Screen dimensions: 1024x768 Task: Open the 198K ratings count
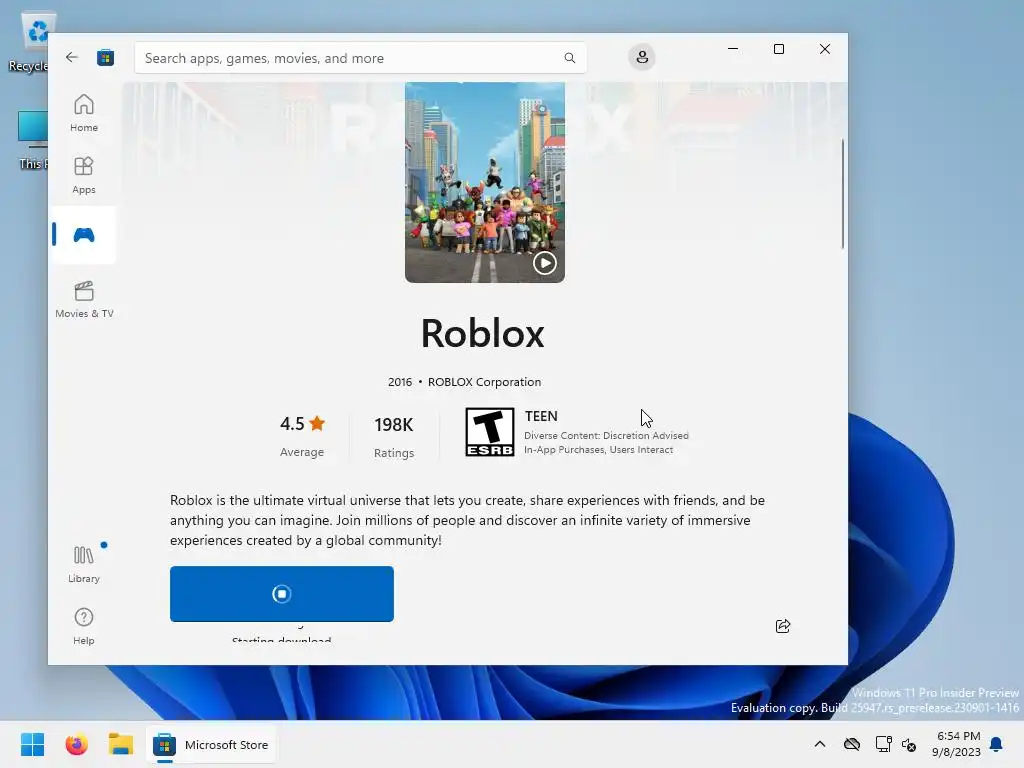(x=394, y=436)
